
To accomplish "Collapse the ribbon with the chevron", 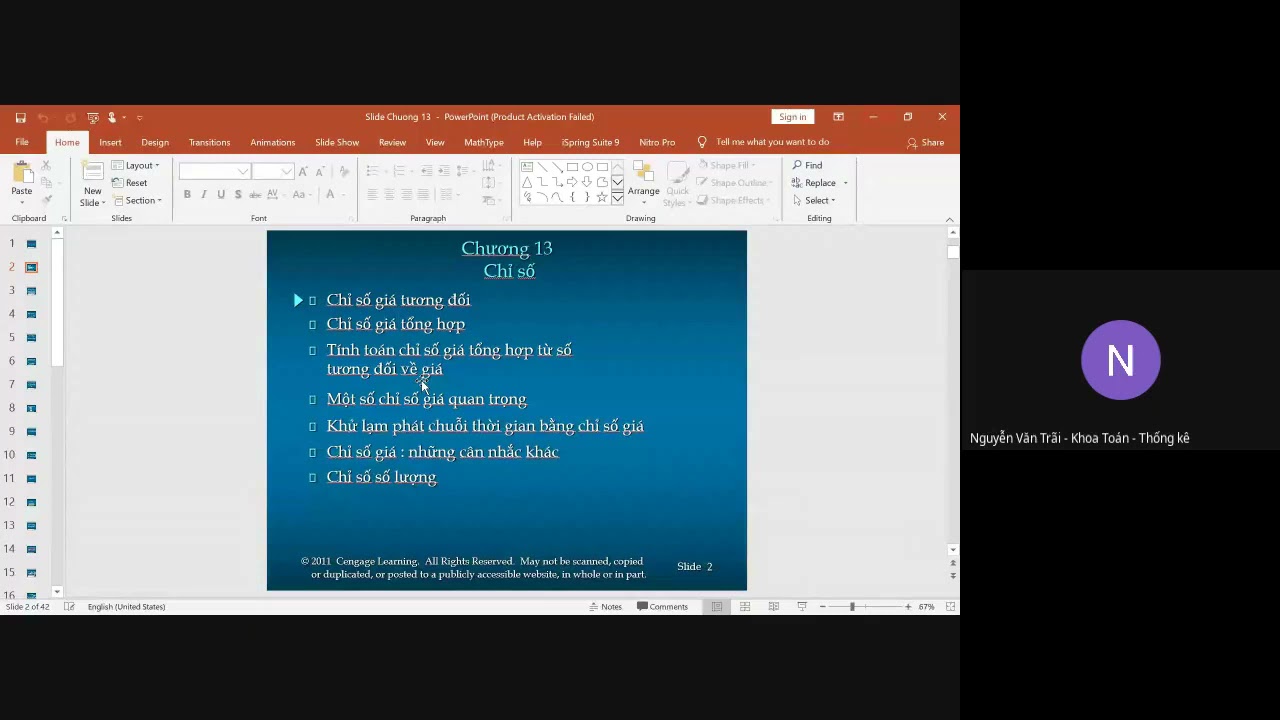I will 949,219.
